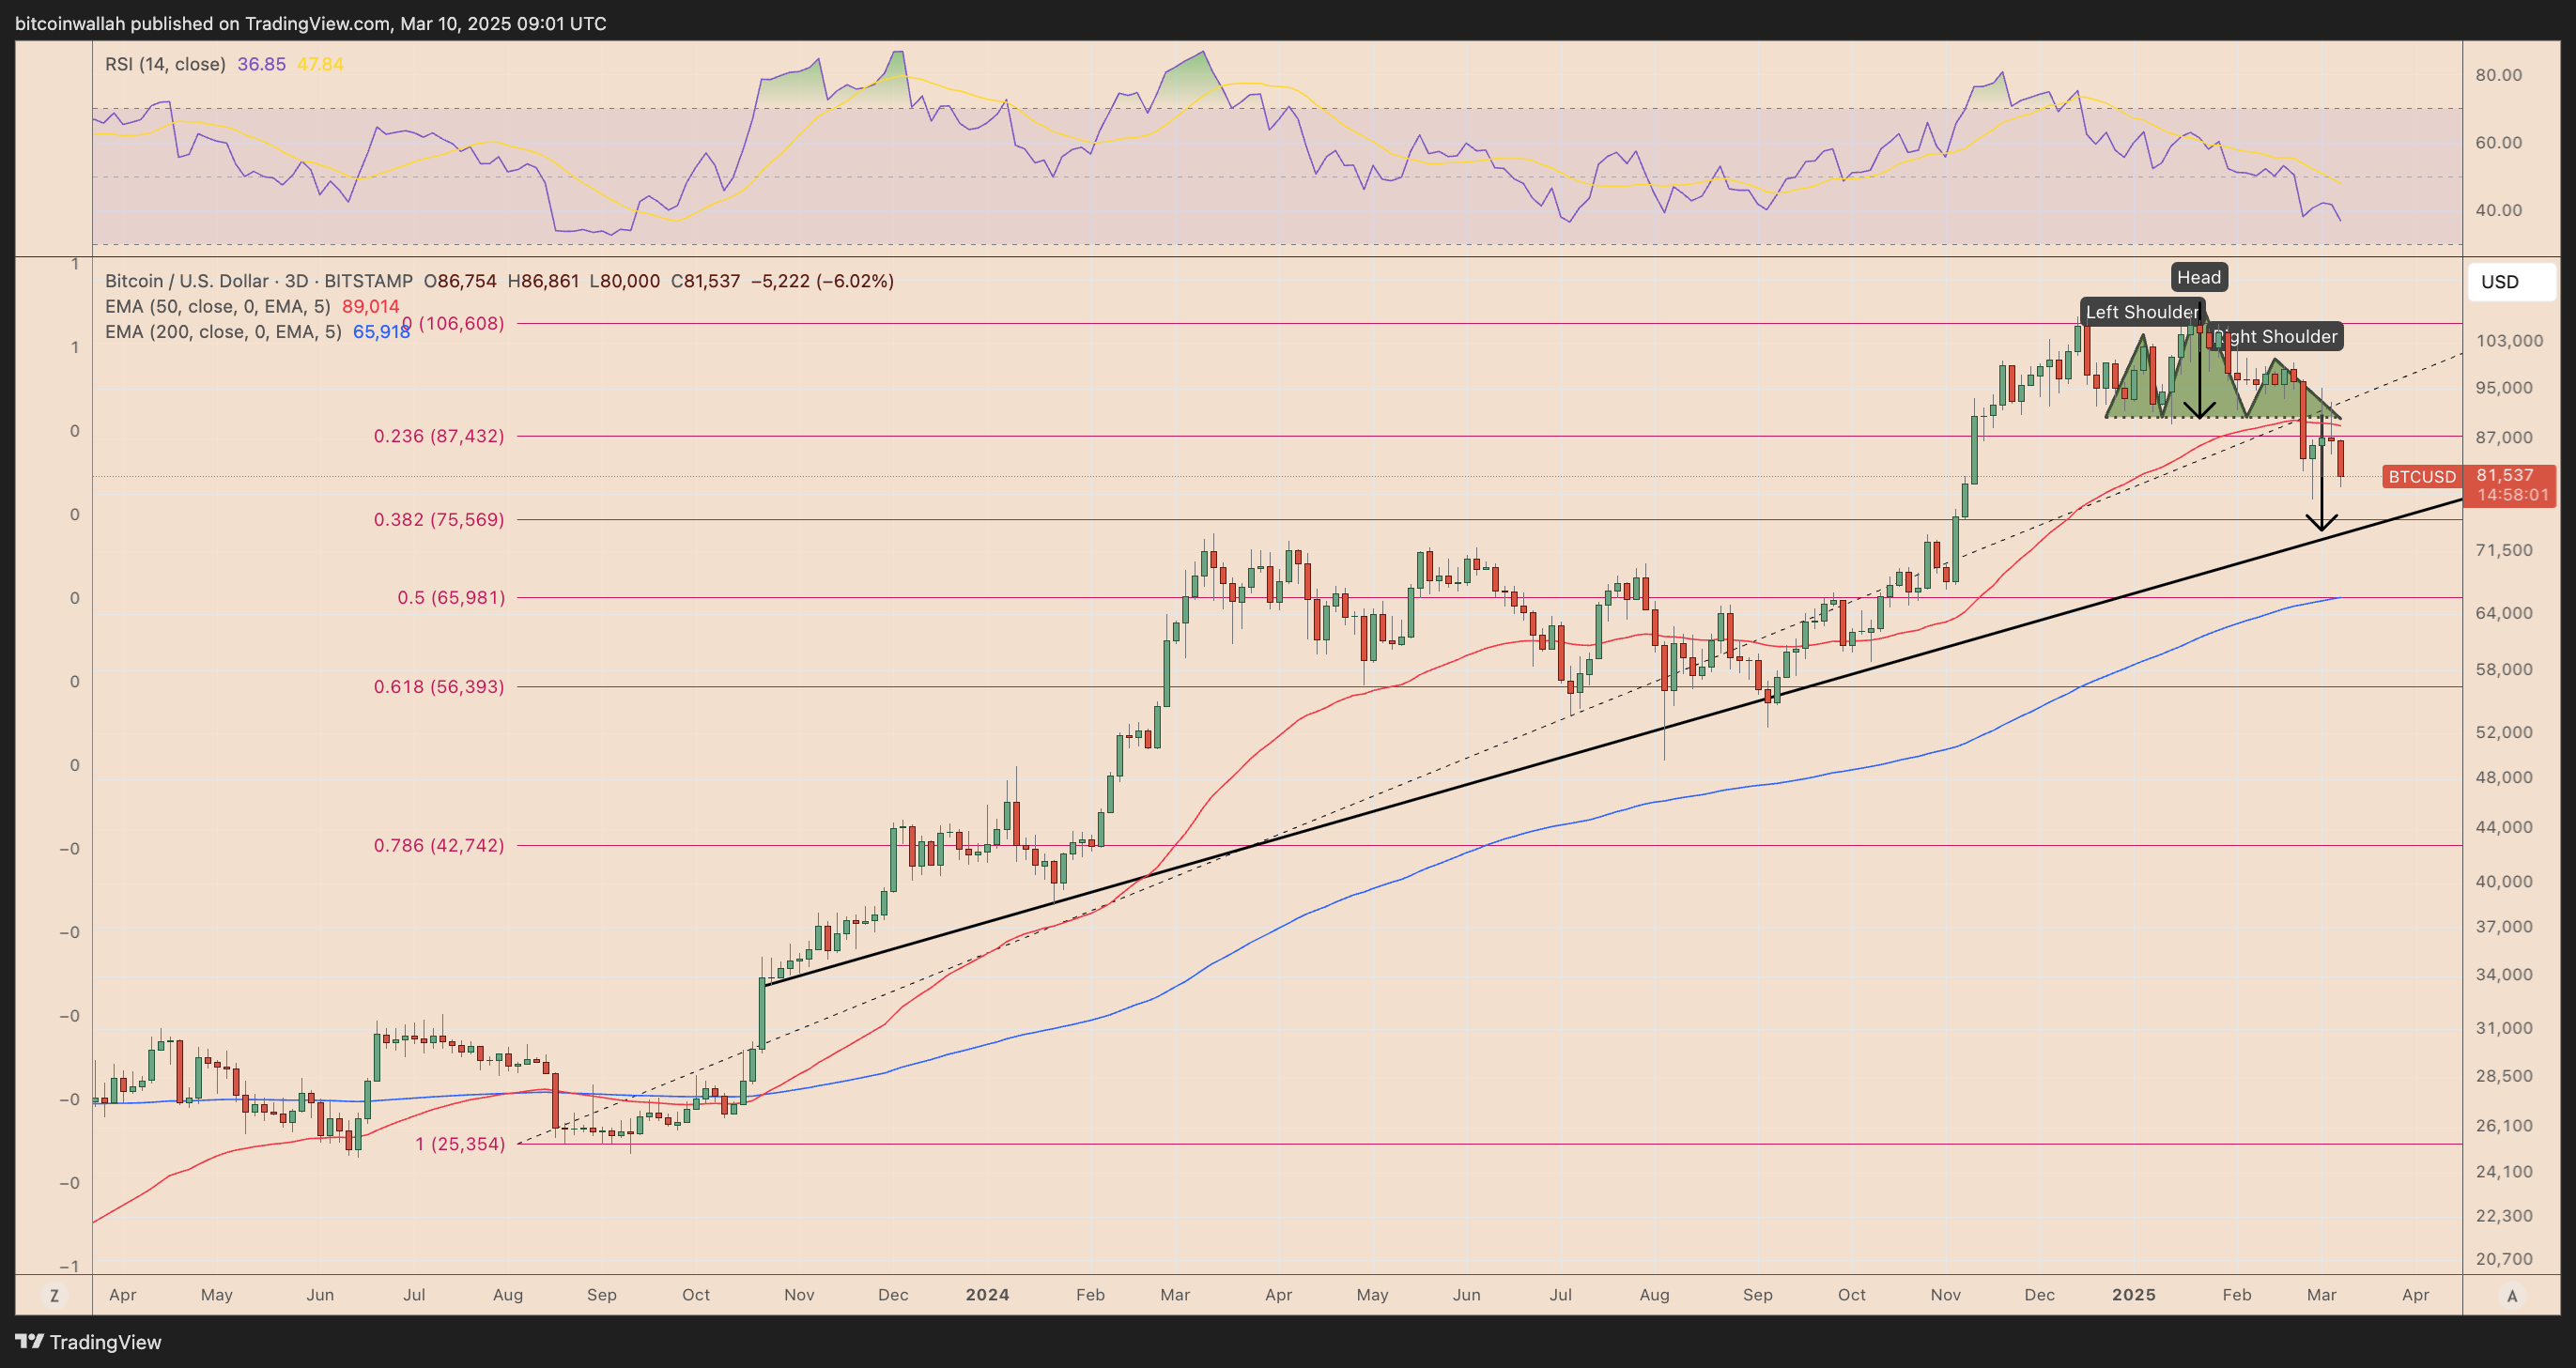Click the 20,700 price axis label
This screenshot has width=2576, height=1368.
[2504, 1259]
